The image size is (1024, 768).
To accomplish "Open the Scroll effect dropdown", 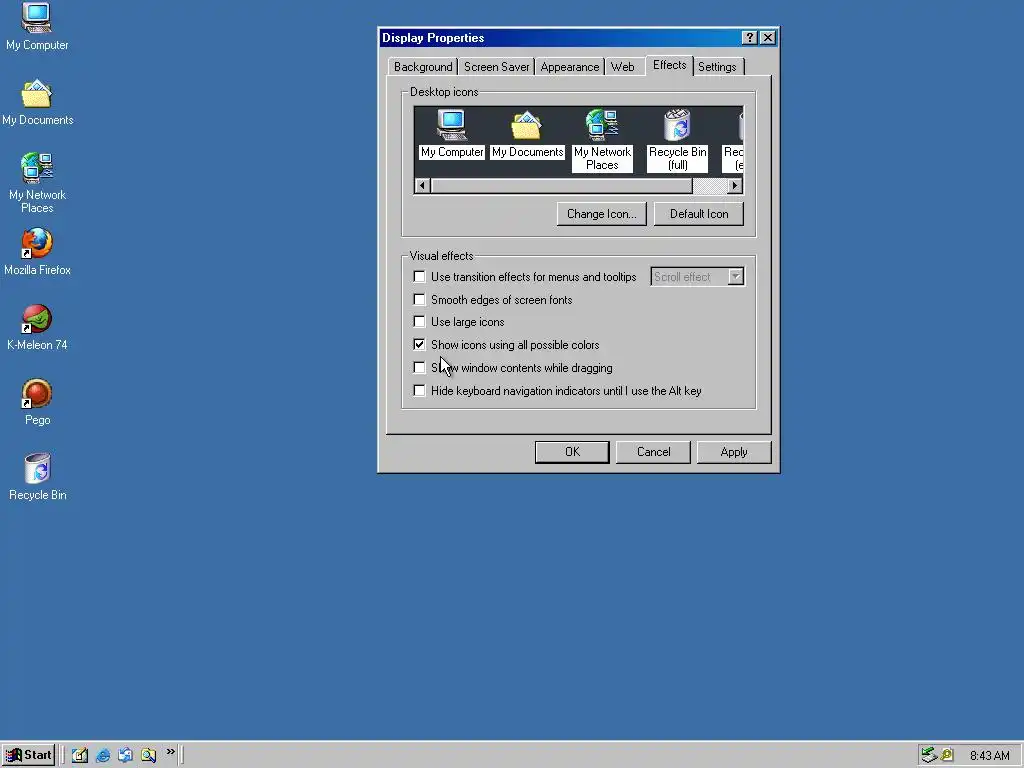I will [x=736, y=277].
